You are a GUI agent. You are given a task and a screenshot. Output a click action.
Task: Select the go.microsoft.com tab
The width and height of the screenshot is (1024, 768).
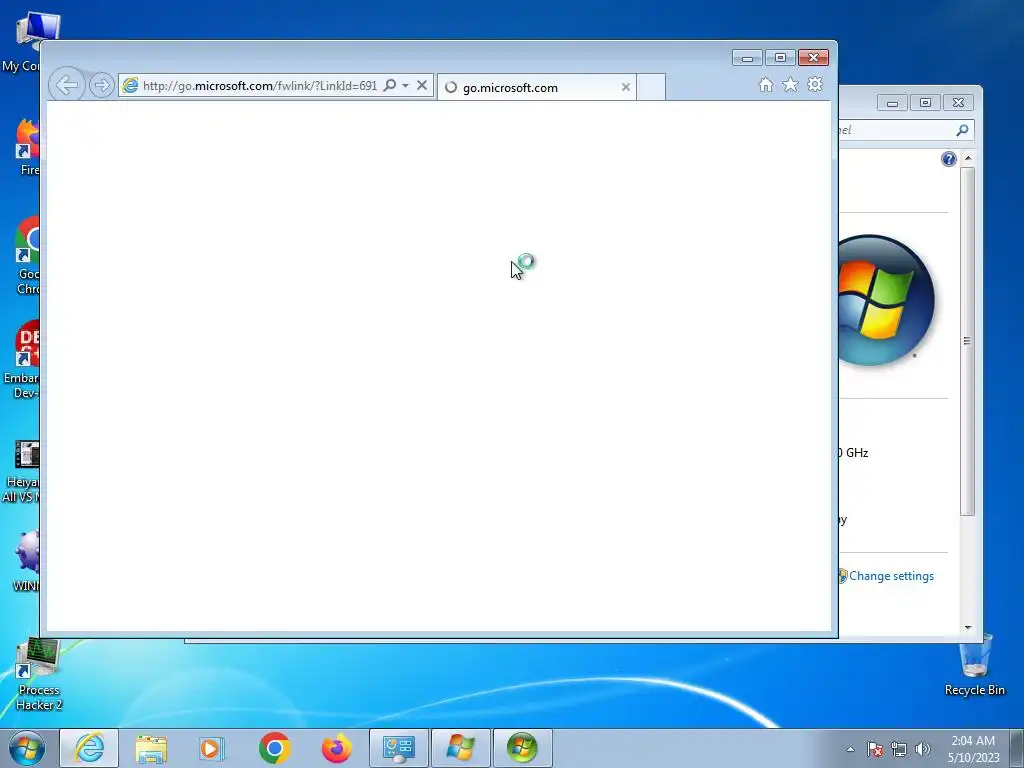click(x=536, y=88)
